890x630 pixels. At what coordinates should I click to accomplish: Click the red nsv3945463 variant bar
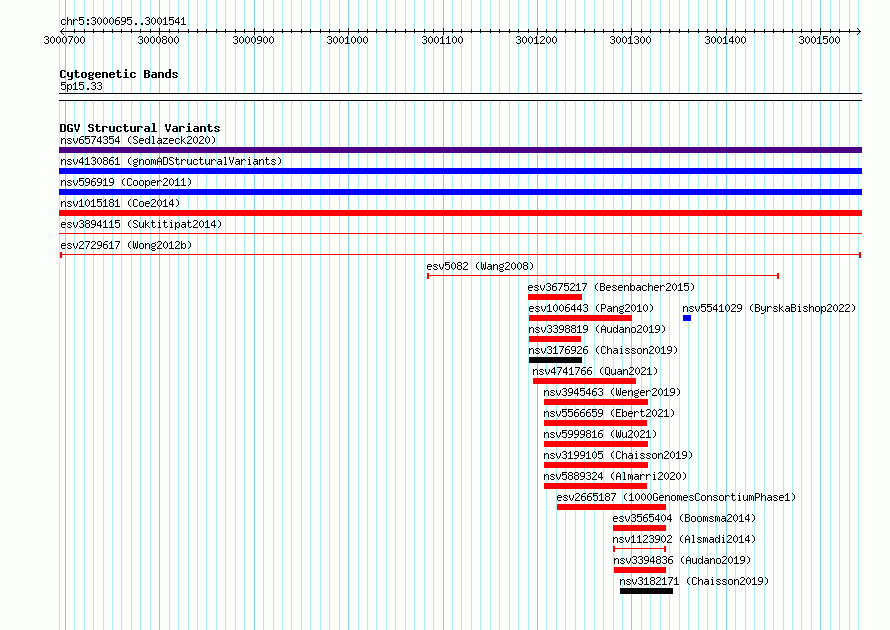coord(596,402)
